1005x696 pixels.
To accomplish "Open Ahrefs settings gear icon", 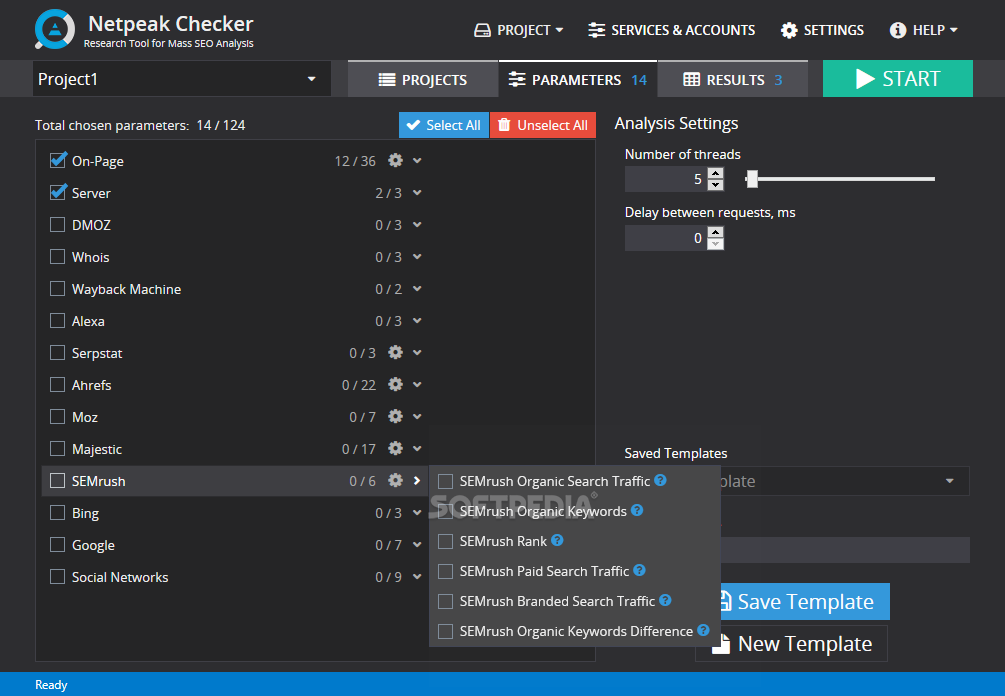I will 395,385.
